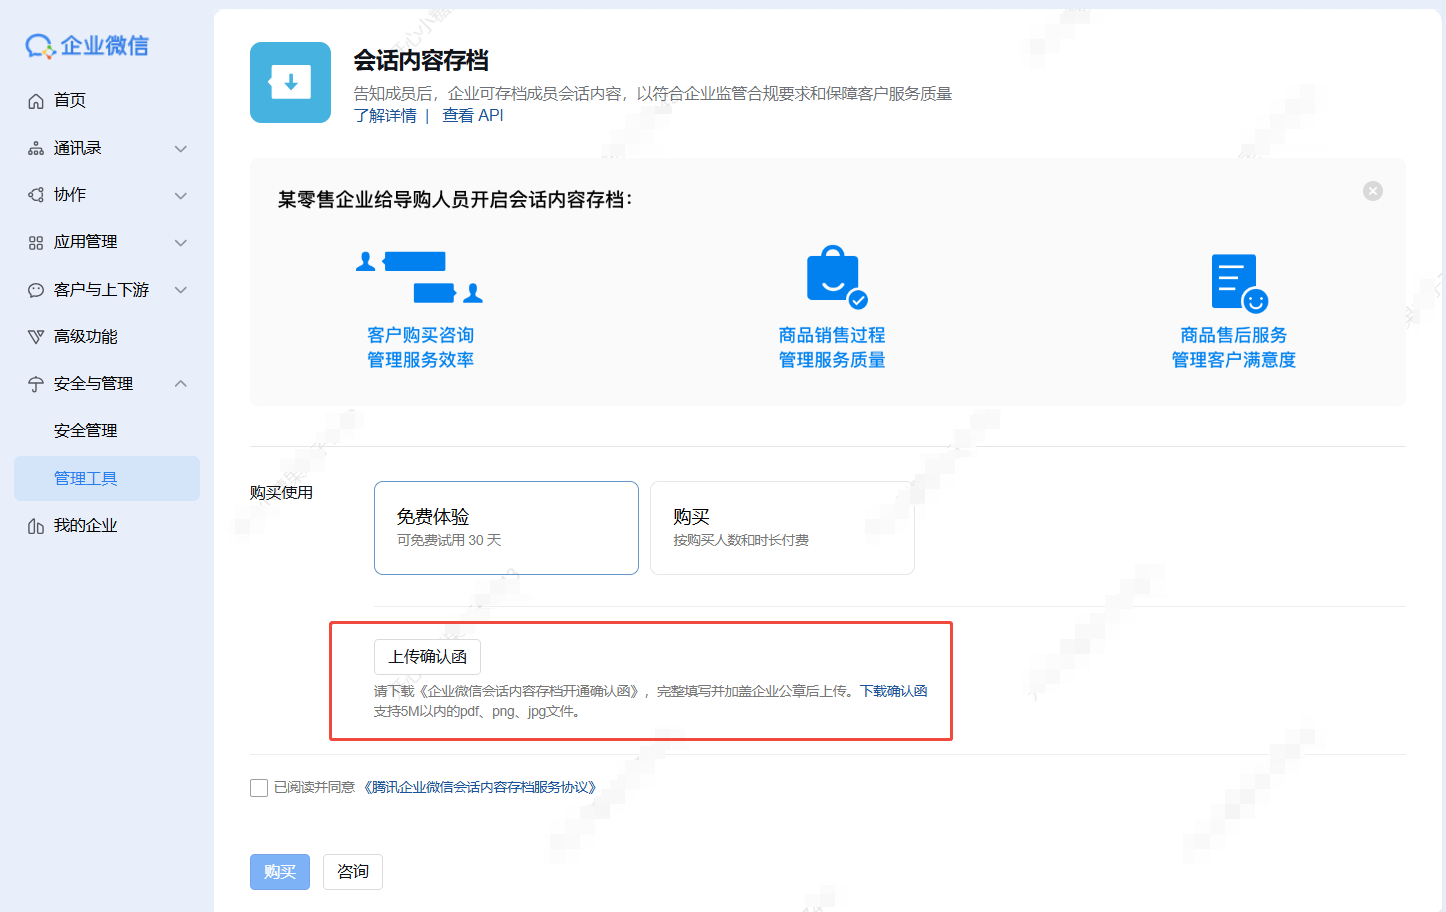The height and width of the screenshot is (912, 1446).
Task: Click the 我的企业 building icon
Action: point(36,526)
